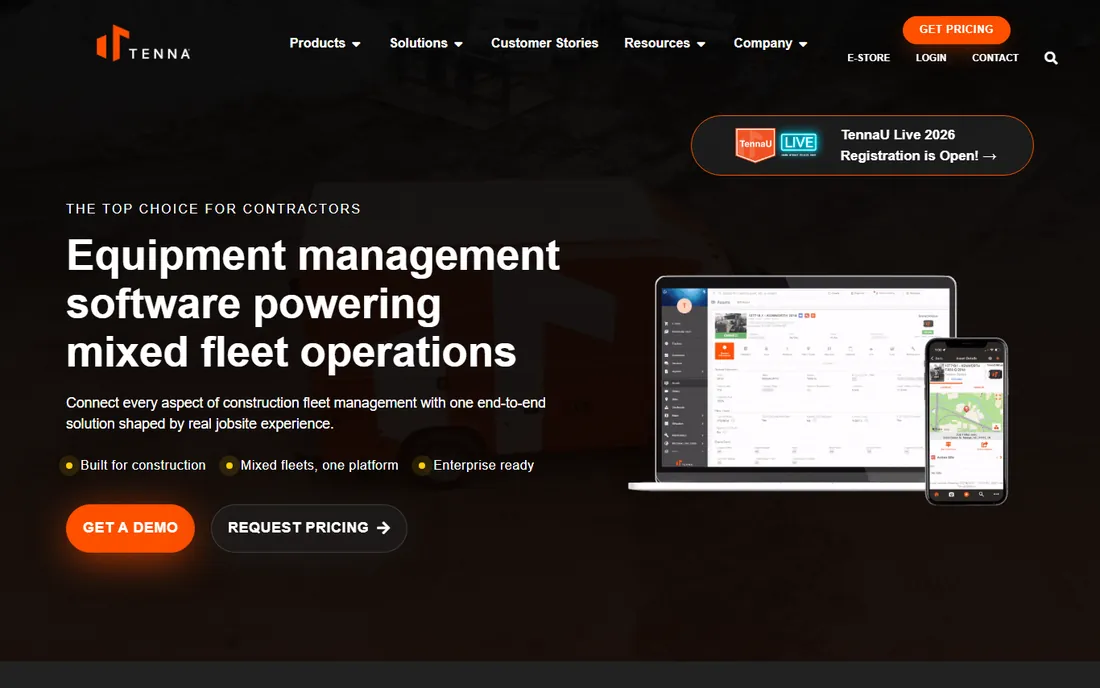Click the Tenna logo
This screenshot has height=688, width=1100.
tap(143, 43)
